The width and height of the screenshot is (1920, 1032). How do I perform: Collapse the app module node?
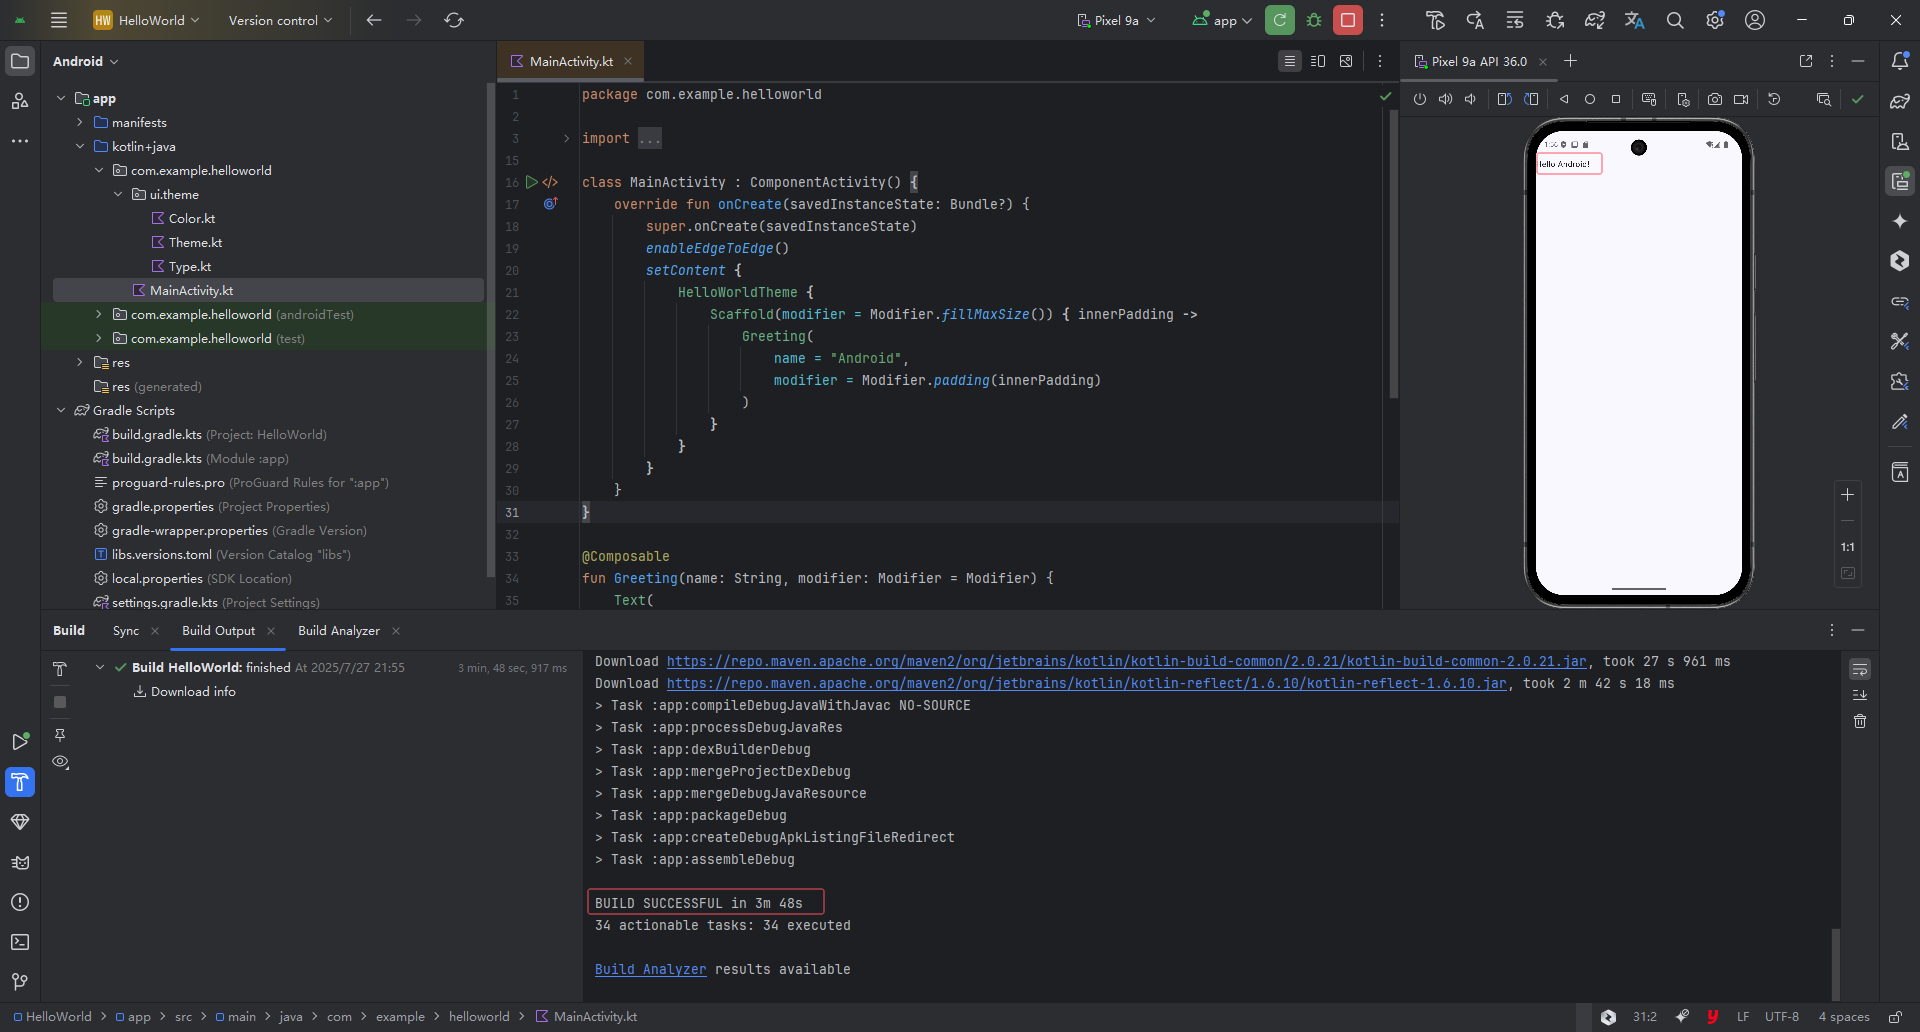click(x=61, y=98)
